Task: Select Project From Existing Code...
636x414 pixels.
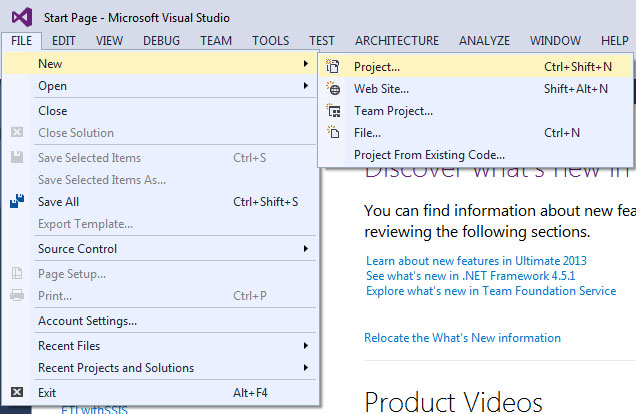Action: point(476,154)
